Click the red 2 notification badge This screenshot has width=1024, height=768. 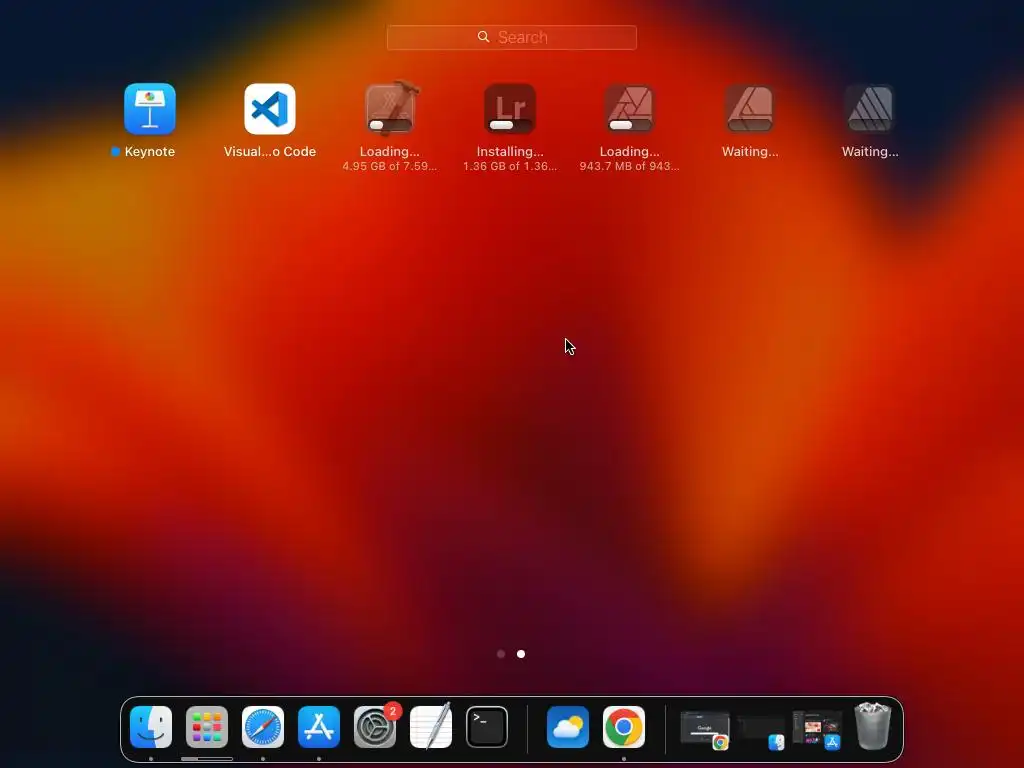[392, 711]
